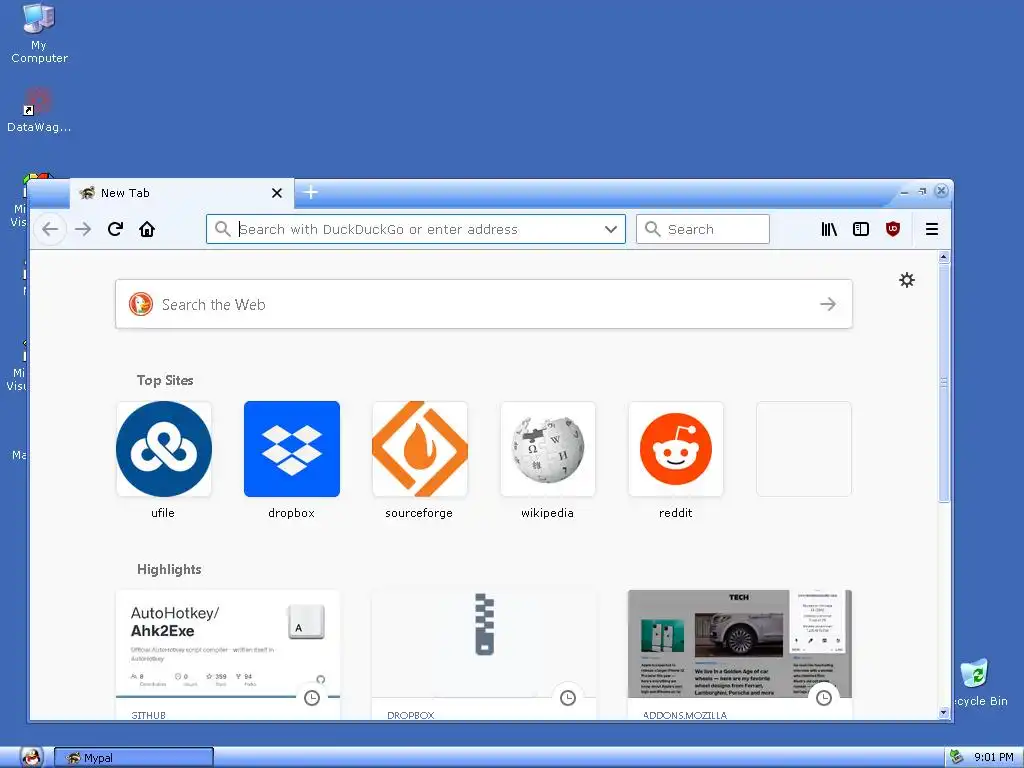Viewport: 1024px width, 768px height.
Task: Click the magnifier icon in address bar
Action: pos(223,229)
